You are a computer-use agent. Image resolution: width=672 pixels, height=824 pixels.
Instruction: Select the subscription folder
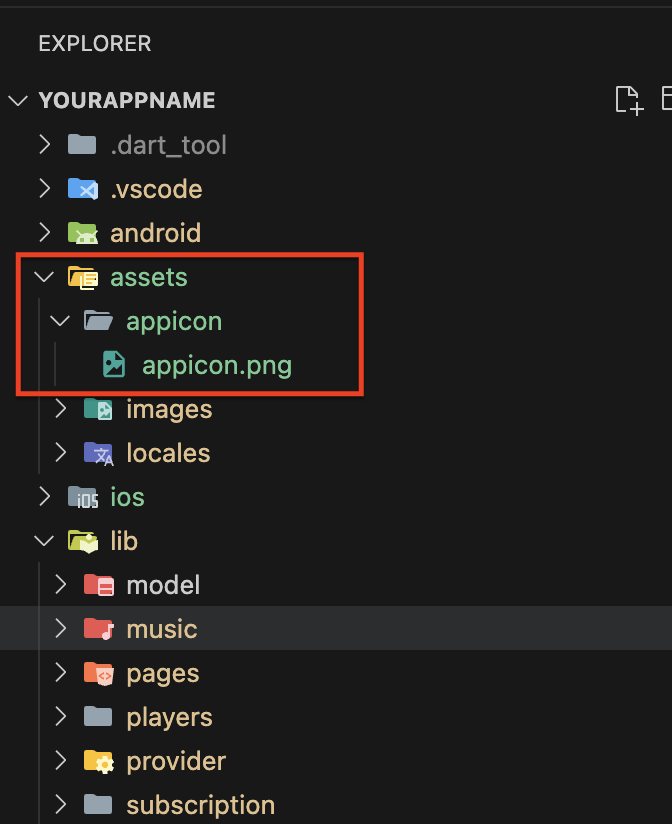coord(200,805)
